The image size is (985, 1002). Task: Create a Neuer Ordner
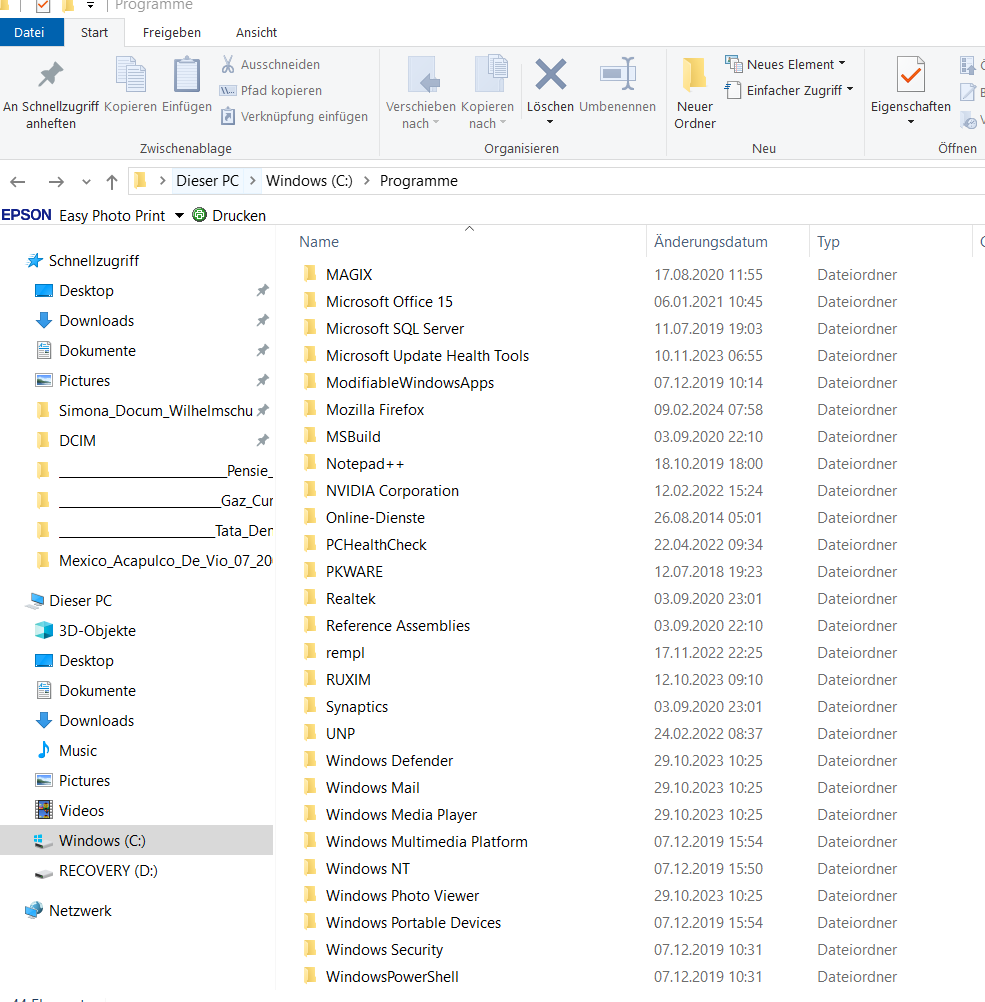[x=695, y=95]
